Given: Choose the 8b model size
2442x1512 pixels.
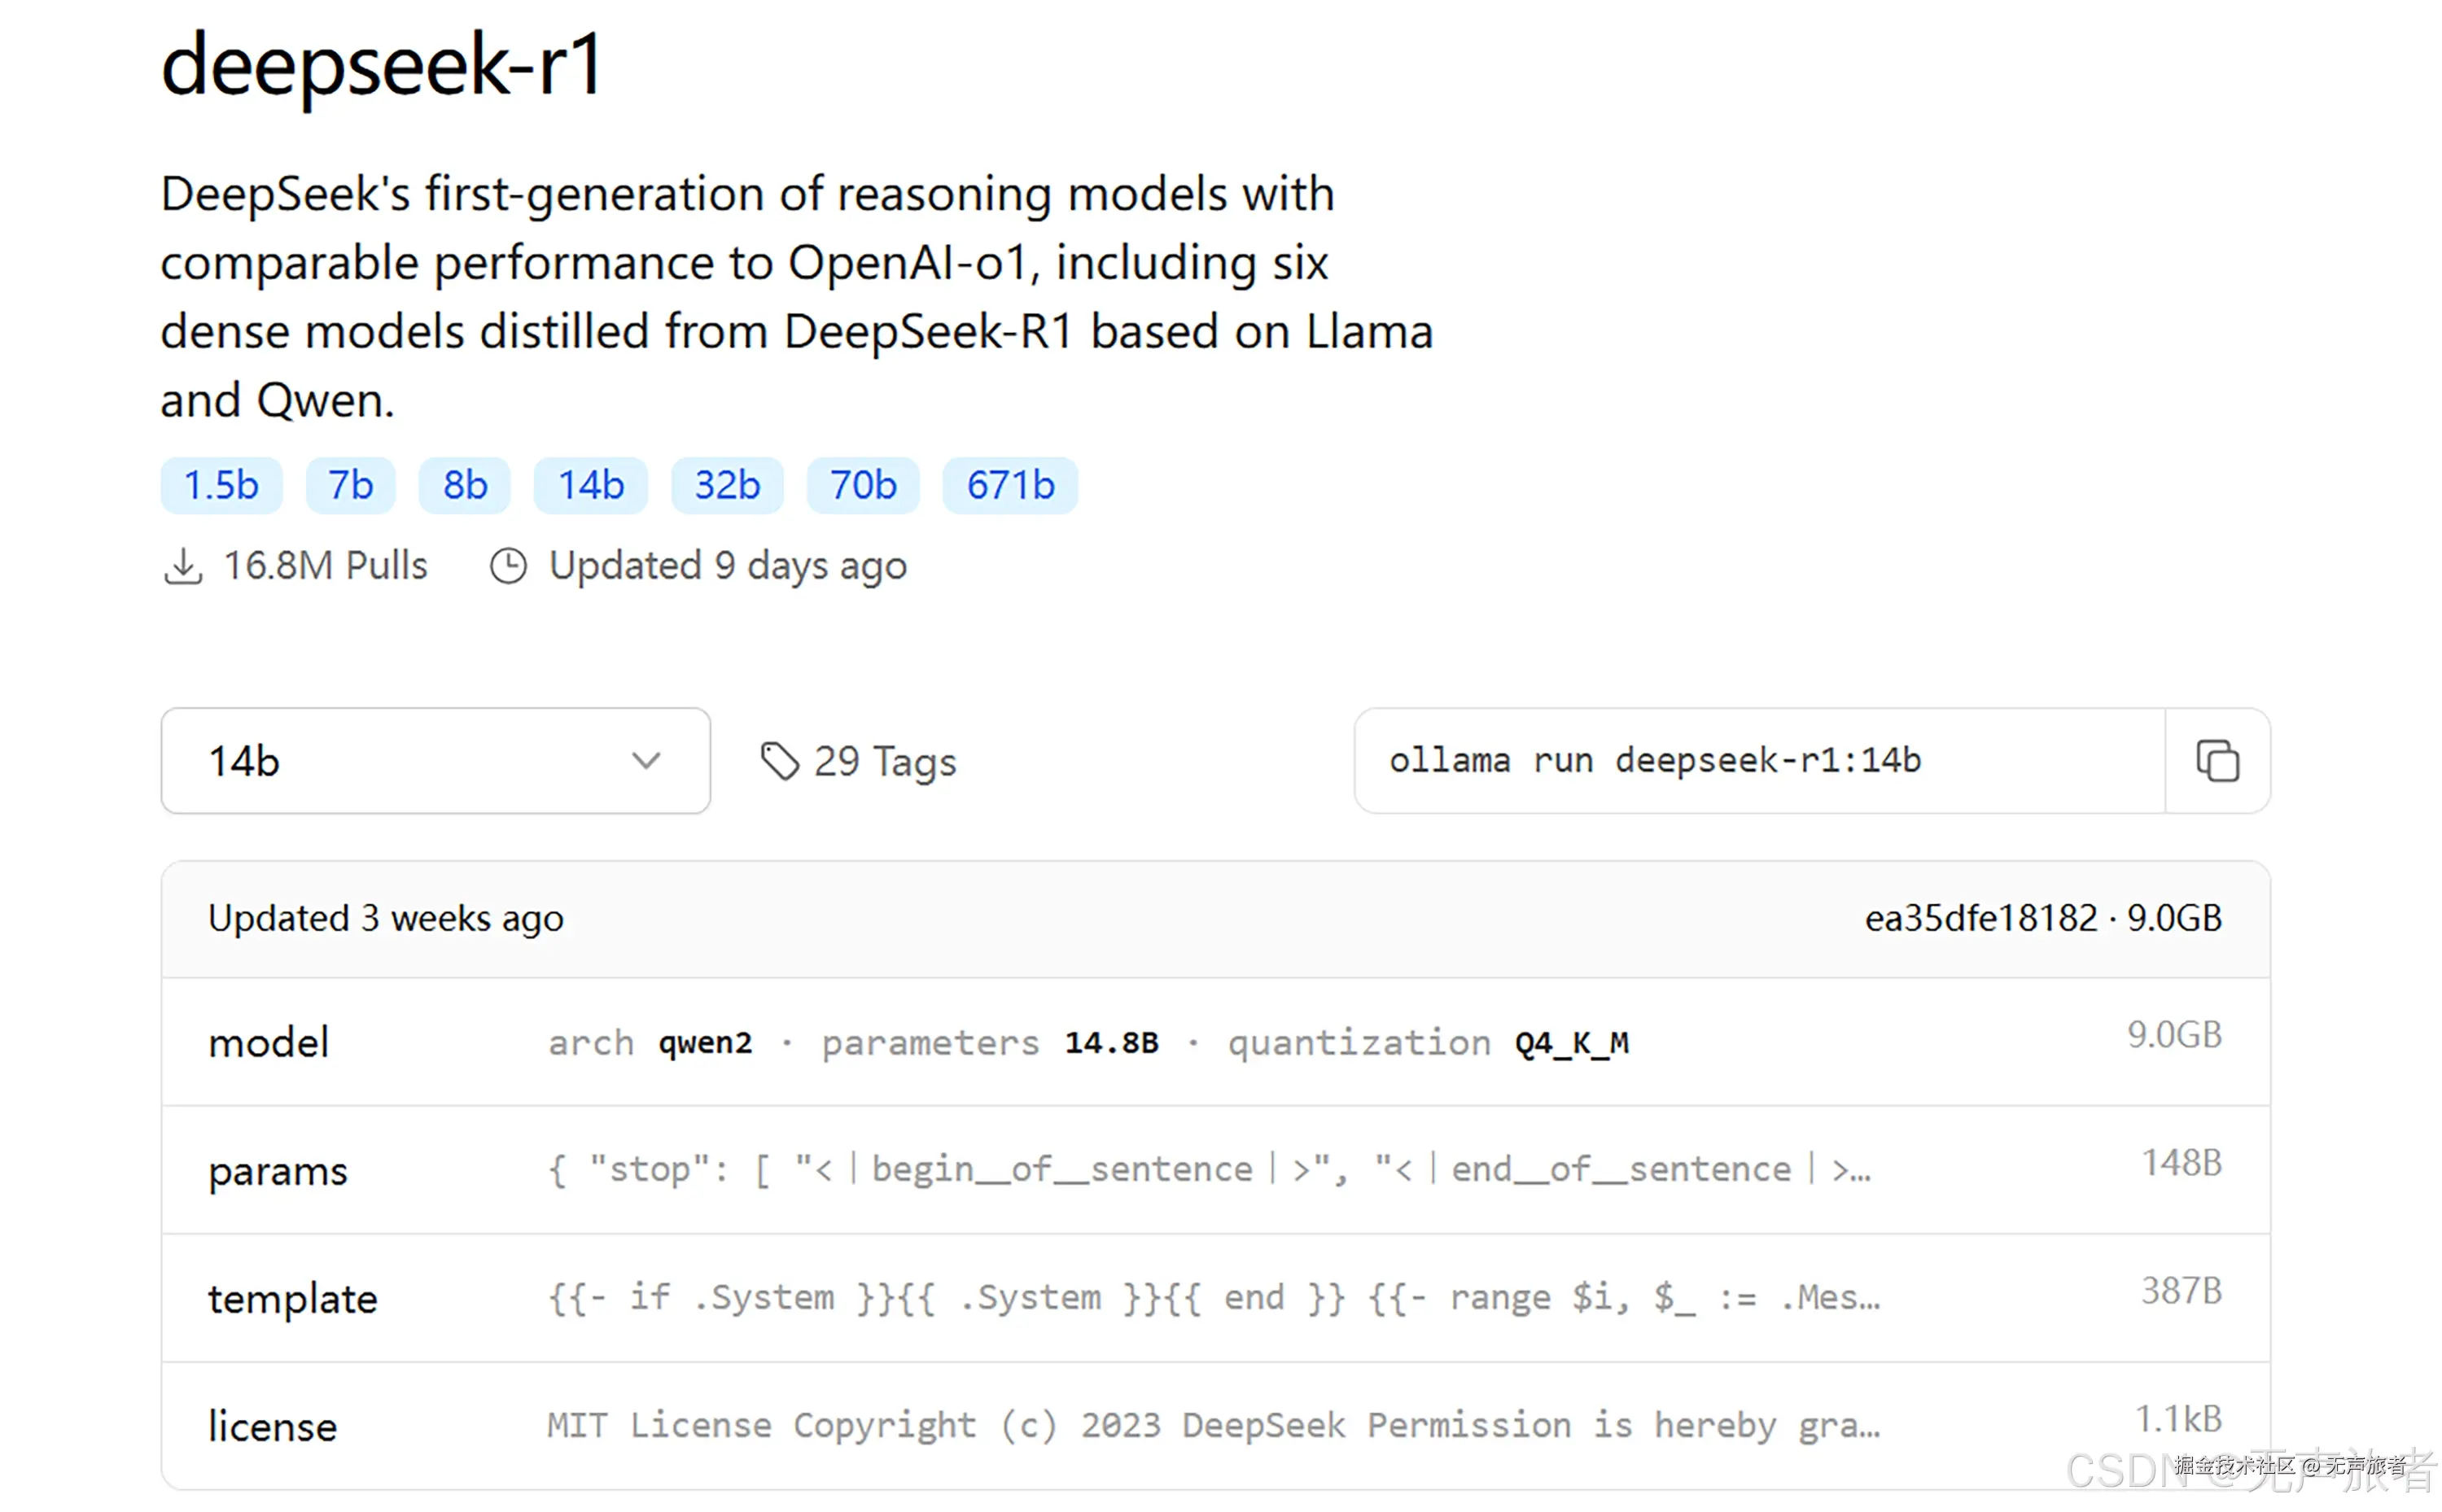Looking at the screenshot, I should click(x=465, y=486).
